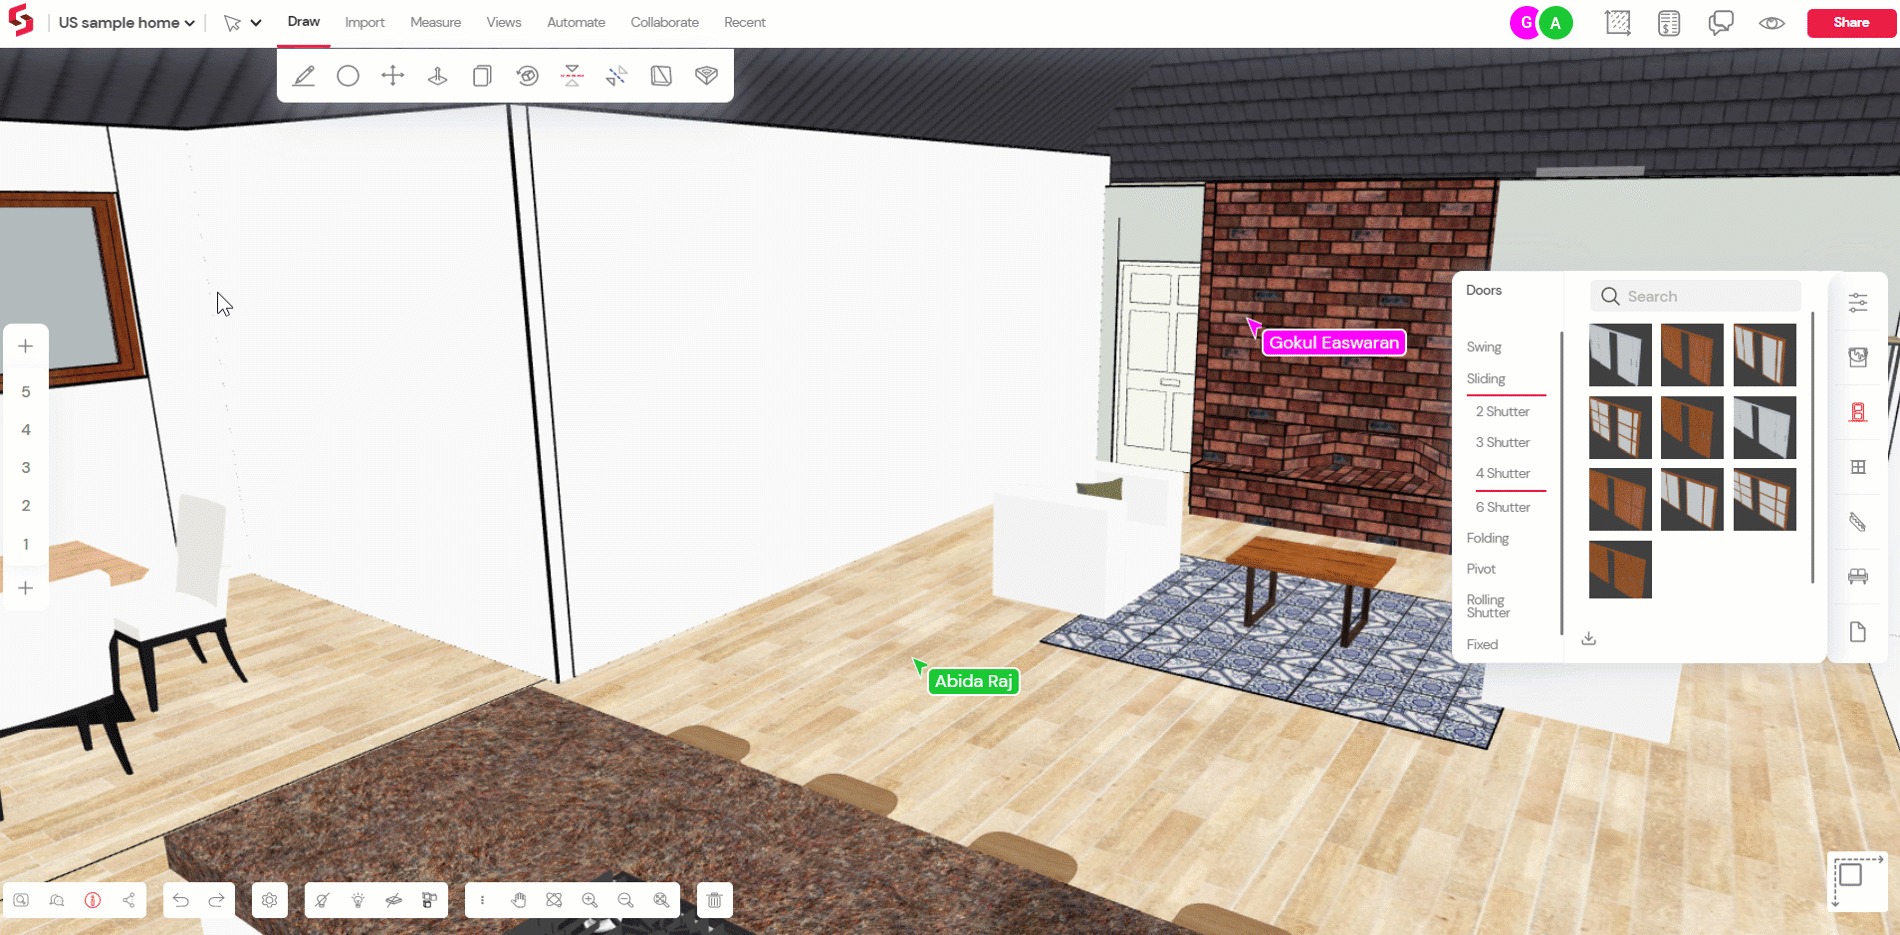Click the zoom in icon on bottom toolbar
This screenshot has height=935, width=1900.
[x=589, y=899]
